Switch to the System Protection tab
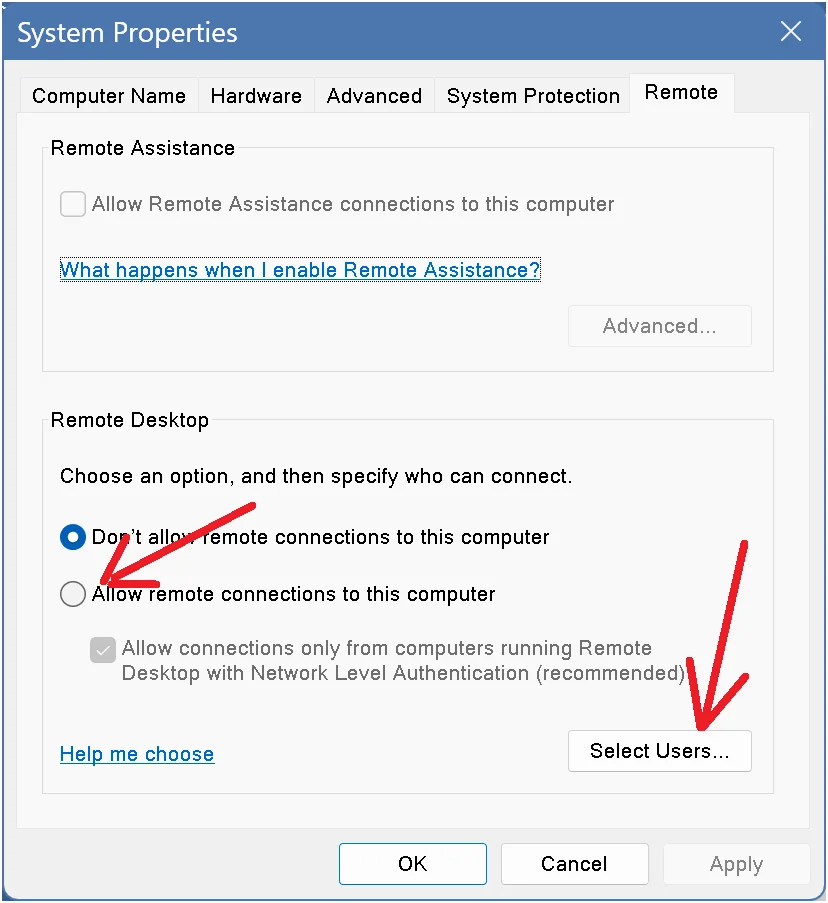This screenshot has width=828, height=903. coord(533,96)
